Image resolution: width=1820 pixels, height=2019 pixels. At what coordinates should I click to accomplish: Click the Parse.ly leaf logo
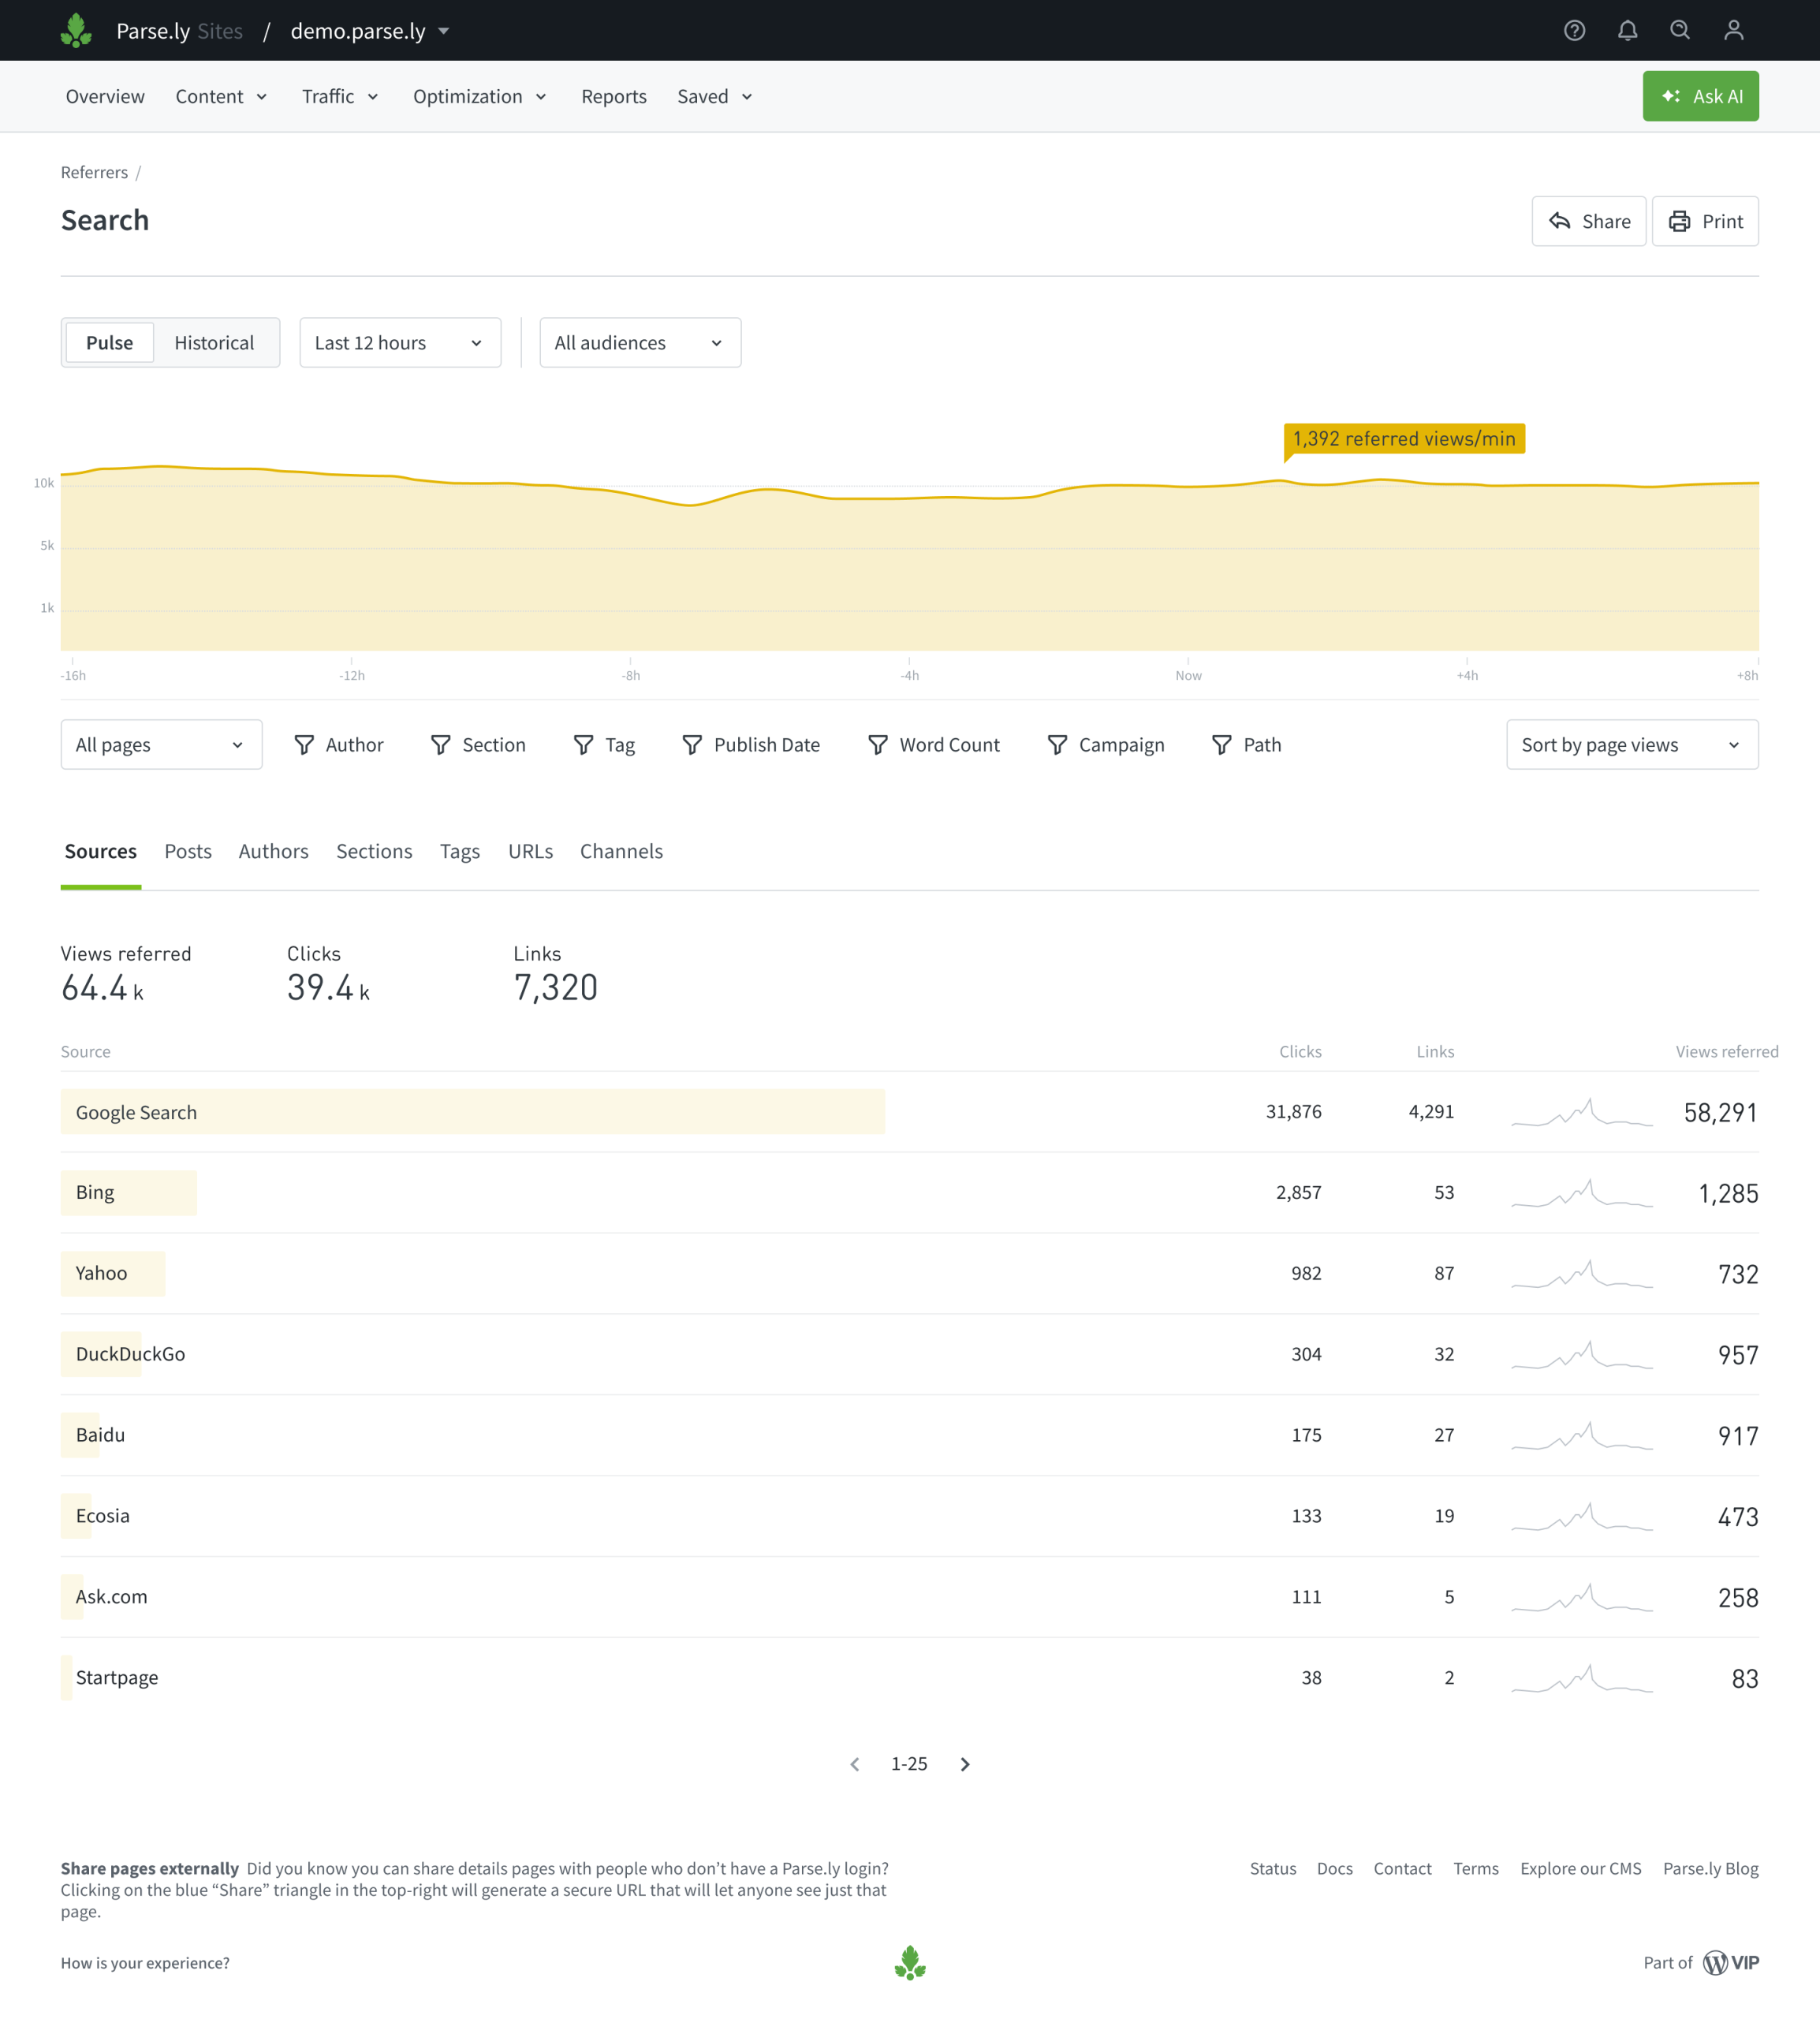[x=76, y=30]
